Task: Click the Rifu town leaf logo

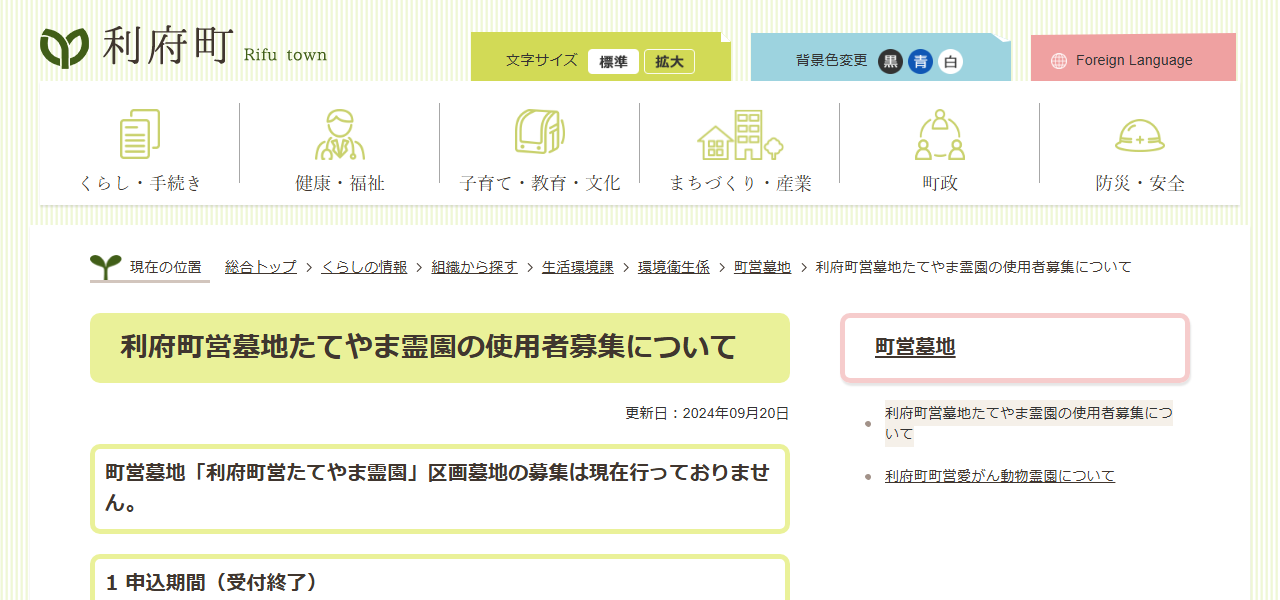Action: click(65, 47)
